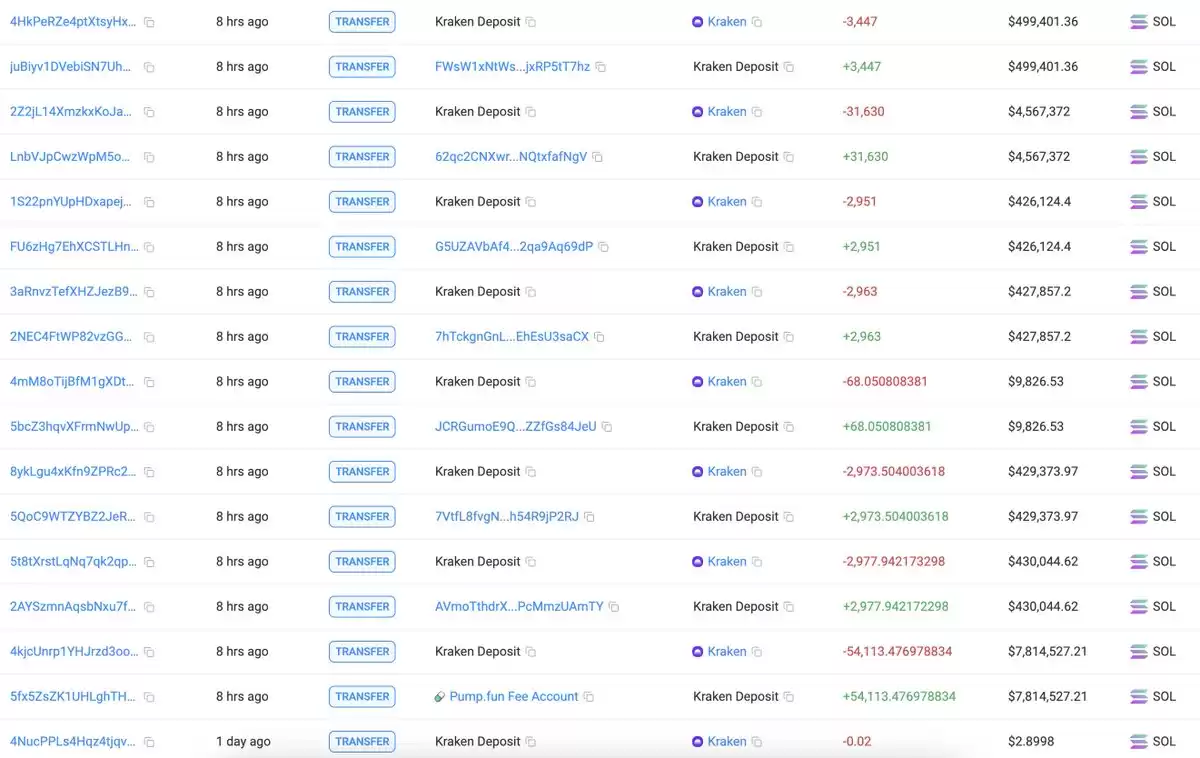
Task: Open address 62qc2CNXwr...NQtxfafNgV
Action: [x=511, y=157]
